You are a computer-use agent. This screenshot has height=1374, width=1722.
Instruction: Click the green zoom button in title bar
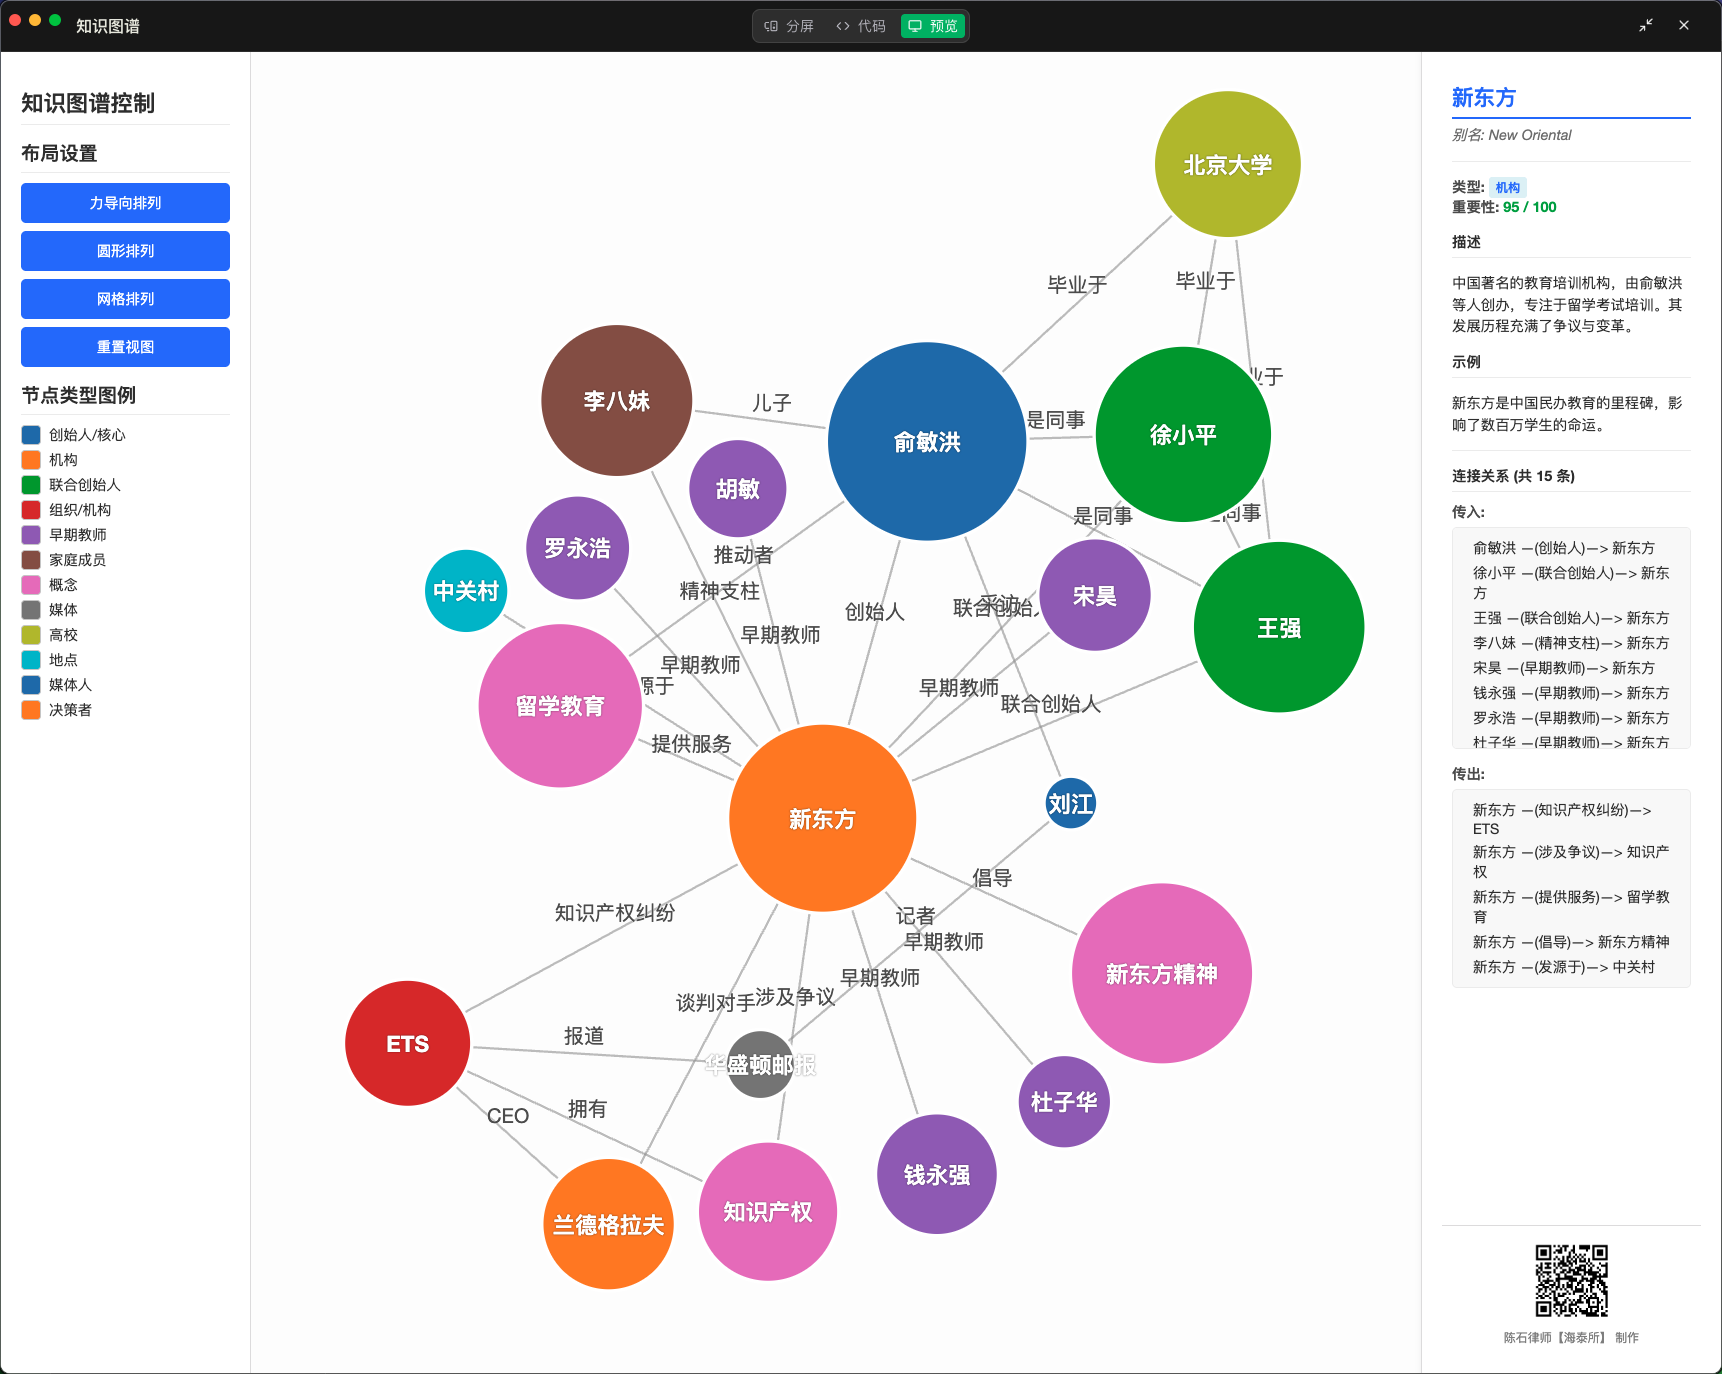pyautogui.click(x=55, y=20)
